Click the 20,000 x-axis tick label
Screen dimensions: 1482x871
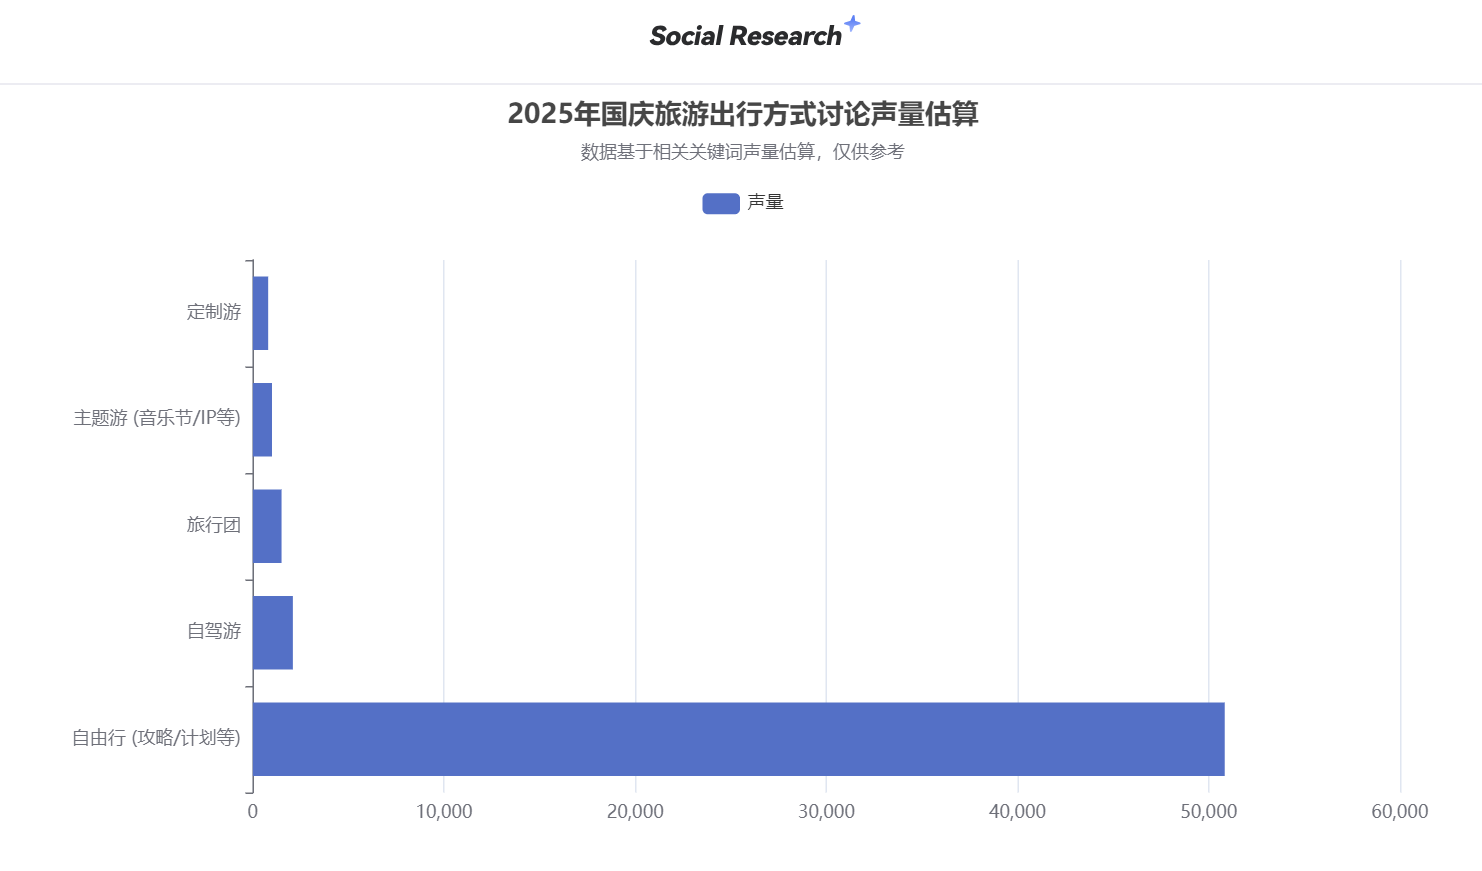pos(635,812)
